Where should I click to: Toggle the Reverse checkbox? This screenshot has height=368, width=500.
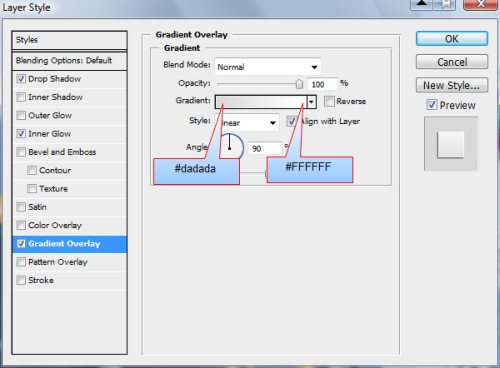pyautogui.click(x=329, y=101)
